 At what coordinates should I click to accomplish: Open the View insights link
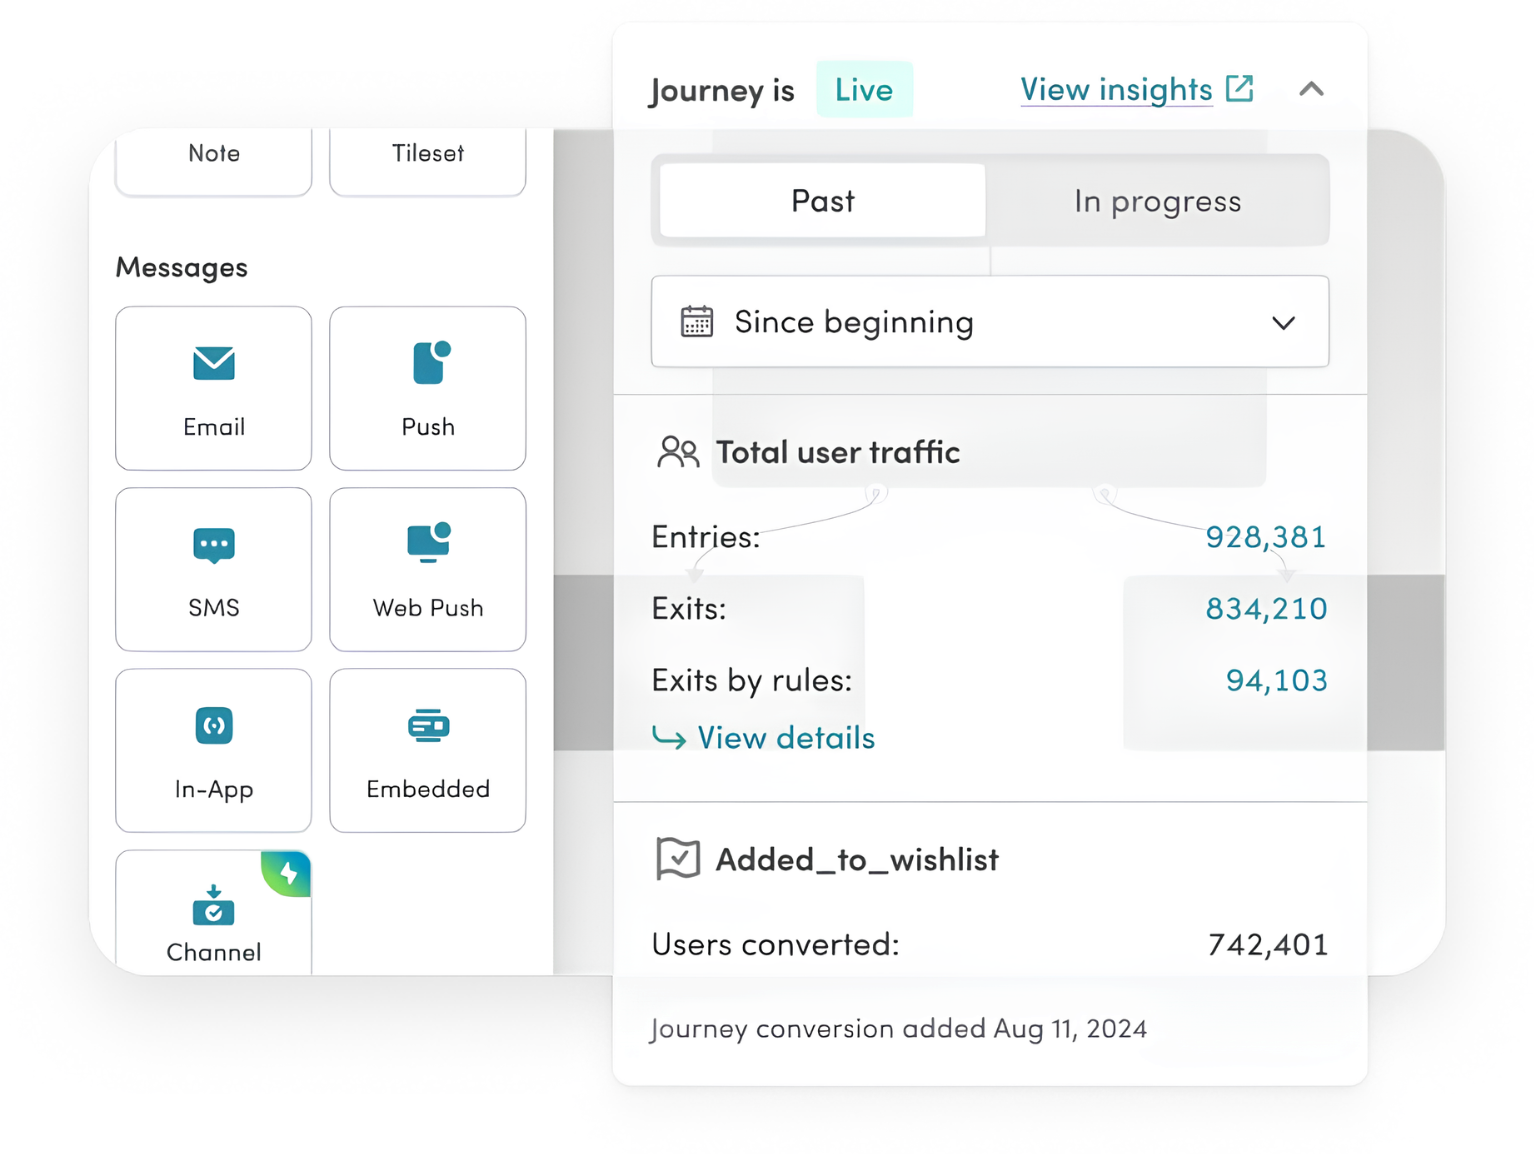pyautogui.click(x=1116, y=89)
